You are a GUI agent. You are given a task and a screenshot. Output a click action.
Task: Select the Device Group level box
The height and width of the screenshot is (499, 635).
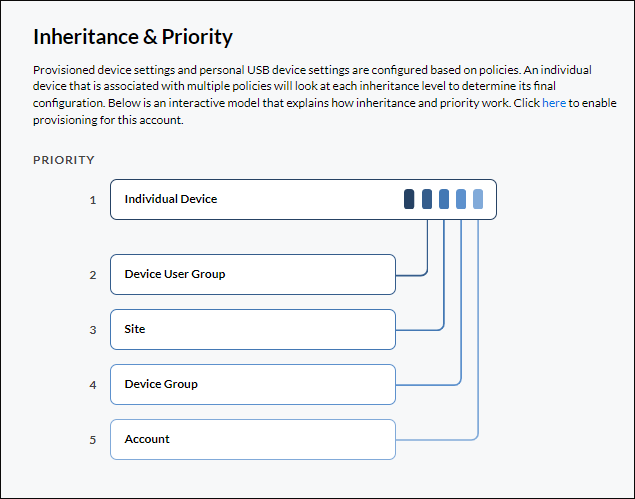(x=253, y=384)
